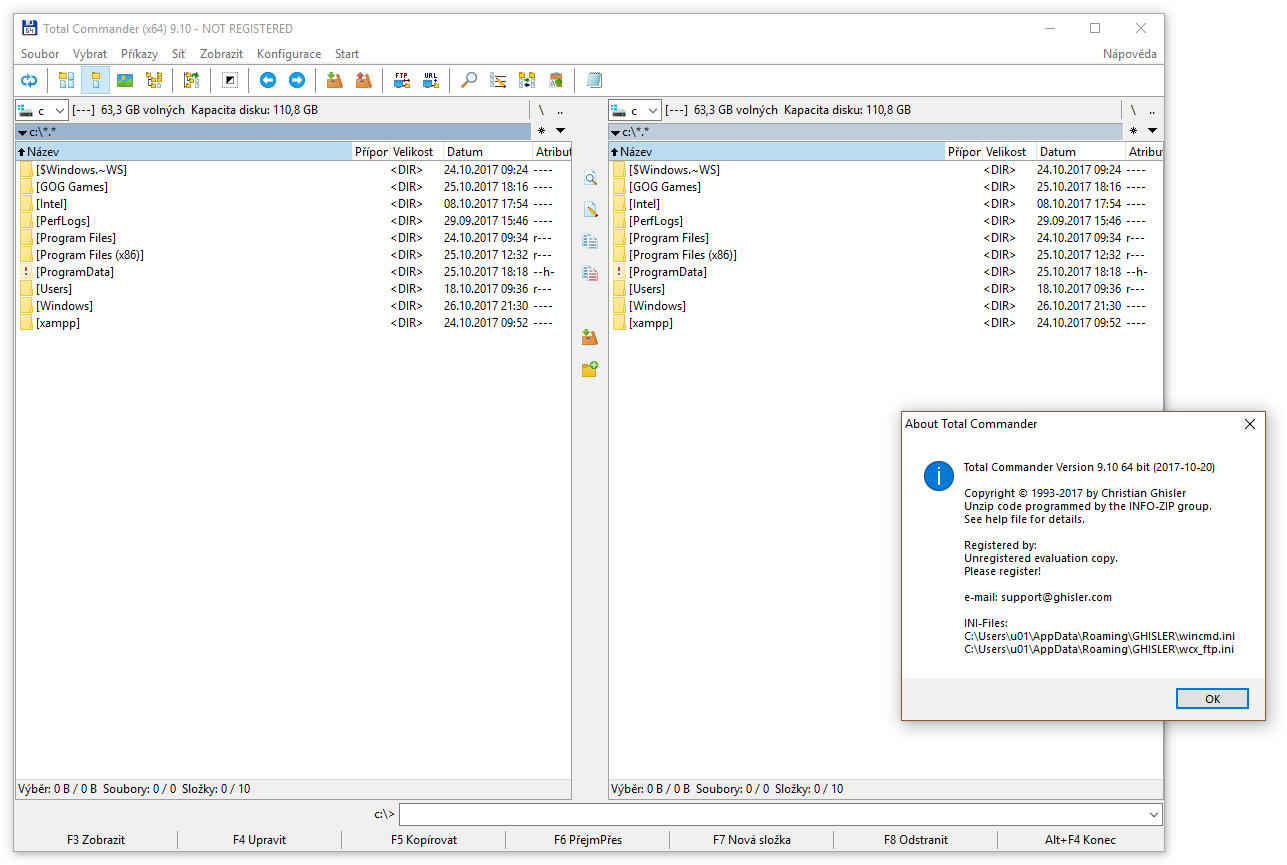The width and height of the screenshot is (1287, 865).
Task: Open the Zobrazit menu
Action: tap(222, 54)
